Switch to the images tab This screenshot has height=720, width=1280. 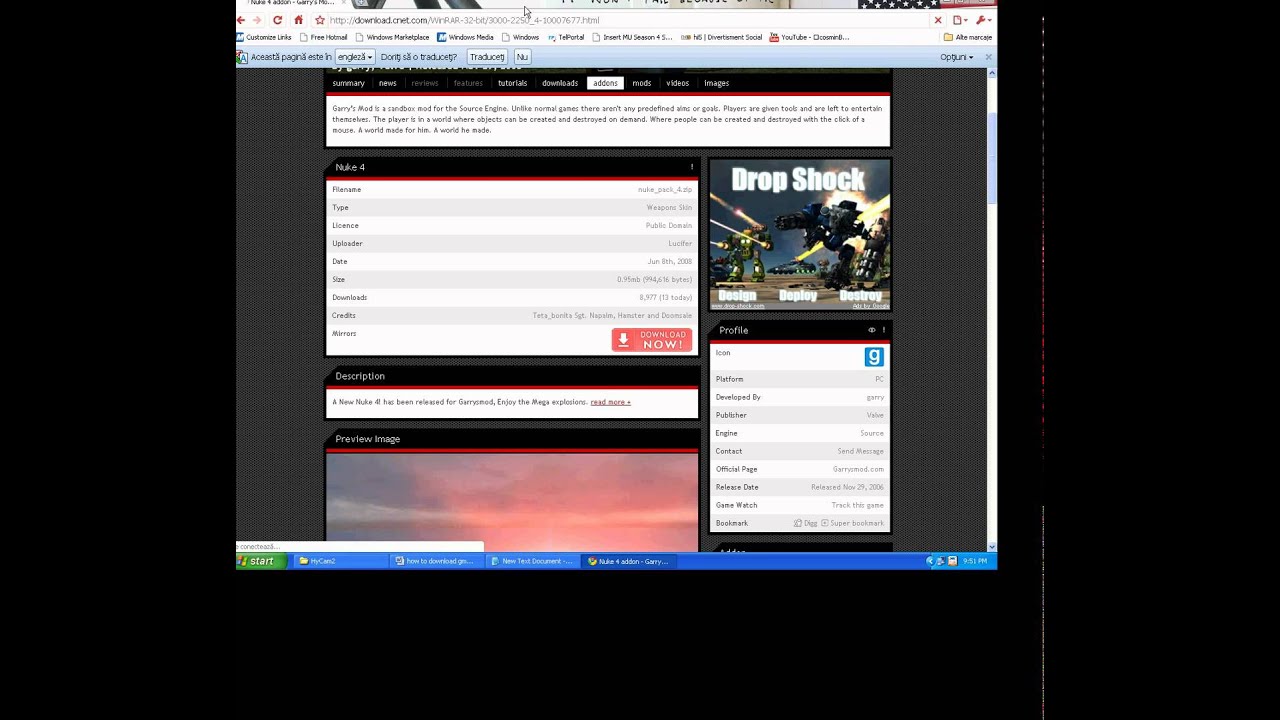(716, 83)
